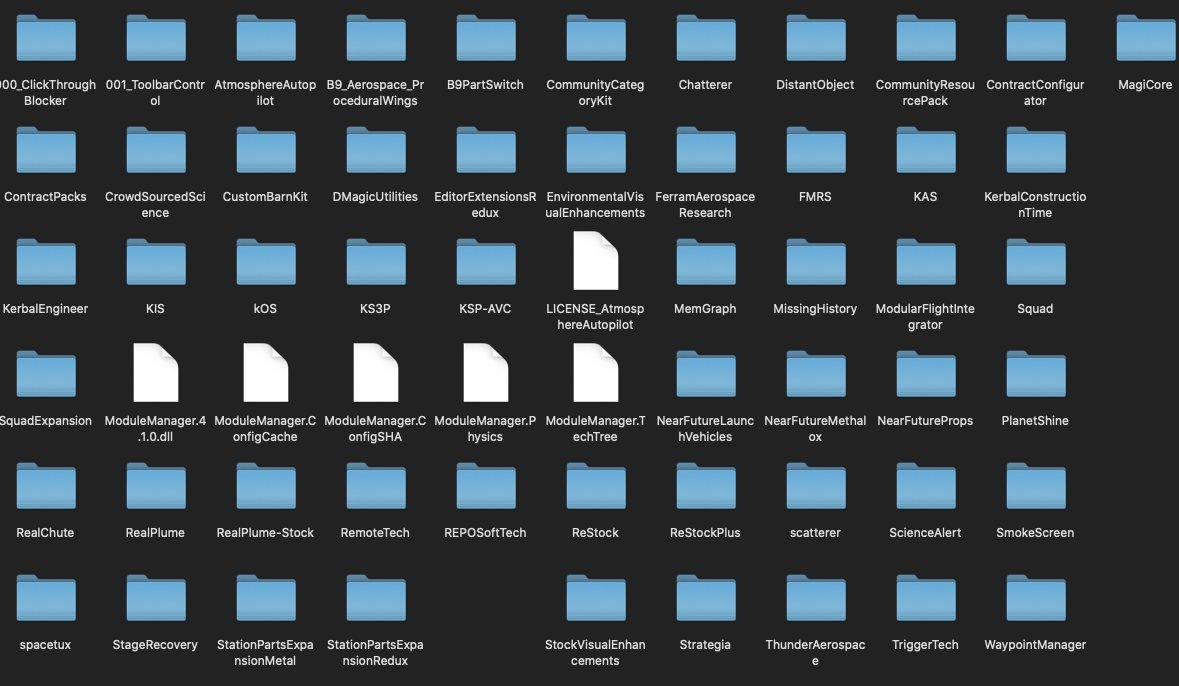
Task: Select the MissingHistory folder
Action: pyautogui.click(x=816, y=262)
